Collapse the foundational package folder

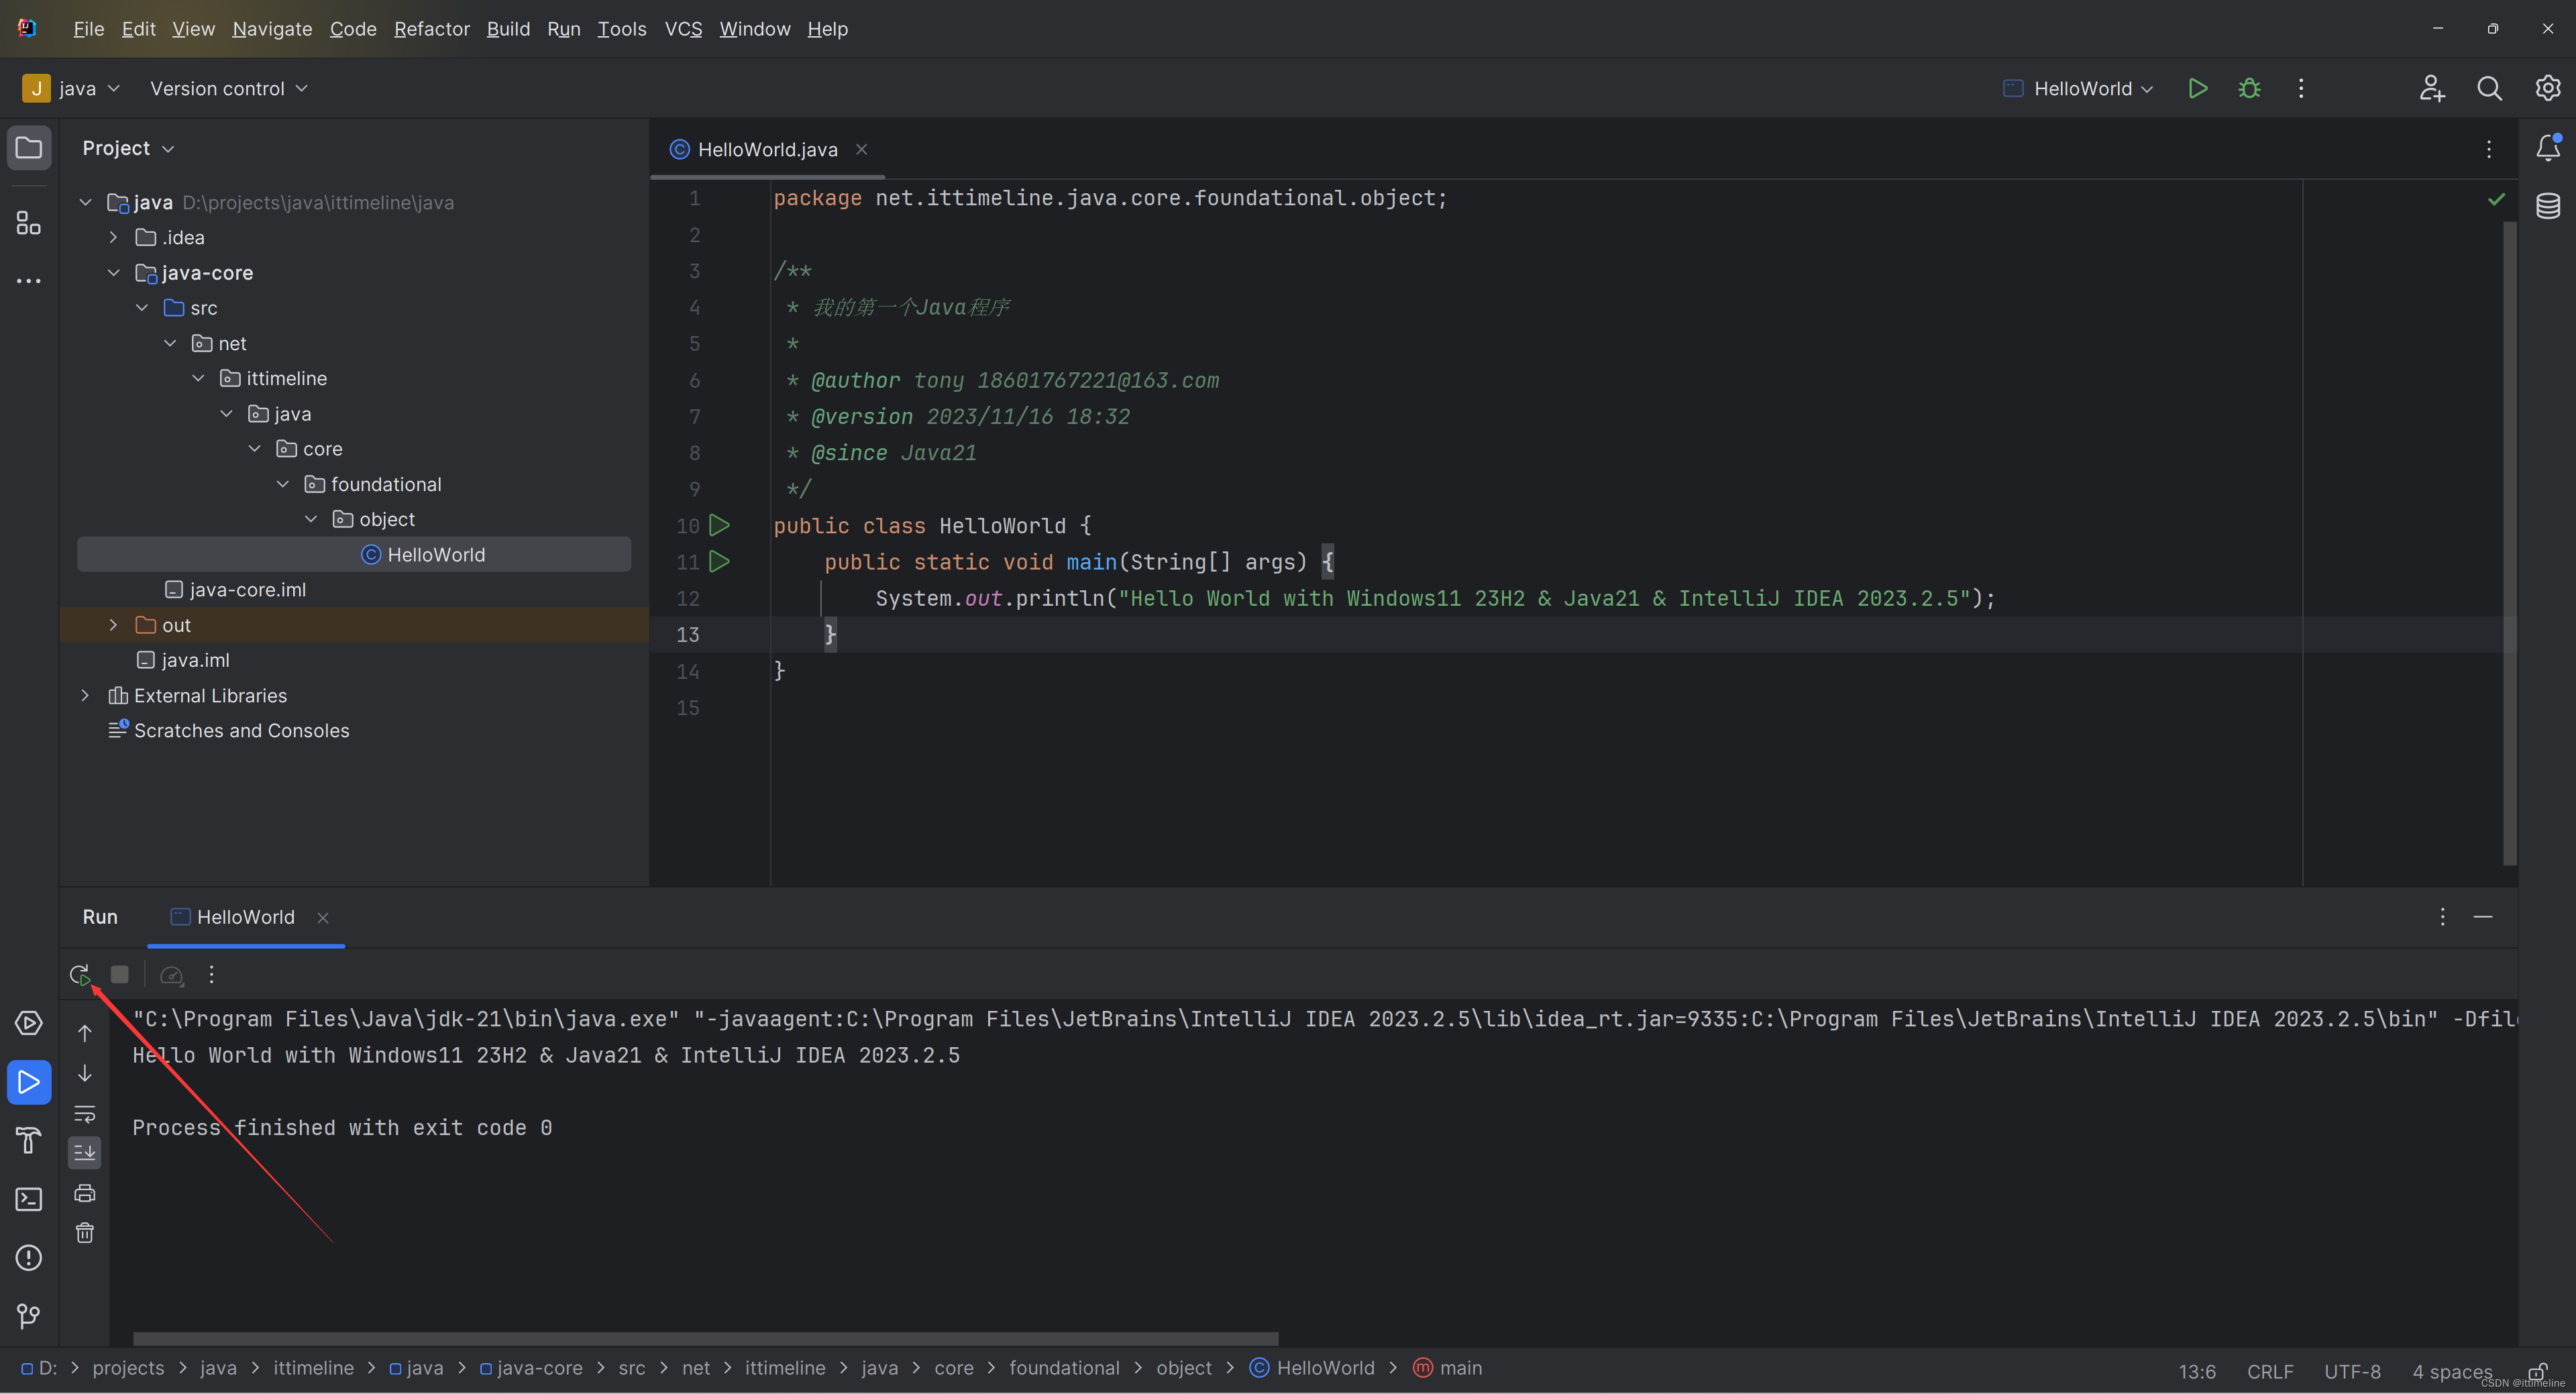(x=280, y=482)
